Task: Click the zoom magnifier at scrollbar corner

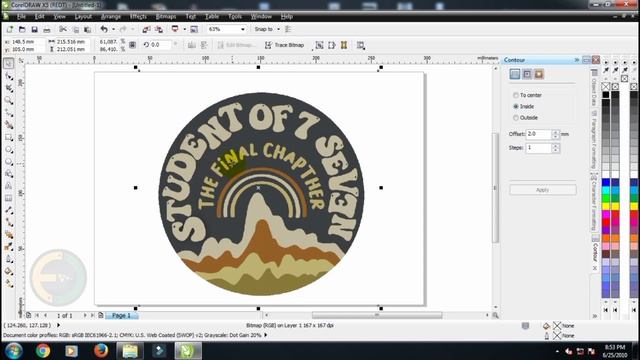Action: point(495,315)
